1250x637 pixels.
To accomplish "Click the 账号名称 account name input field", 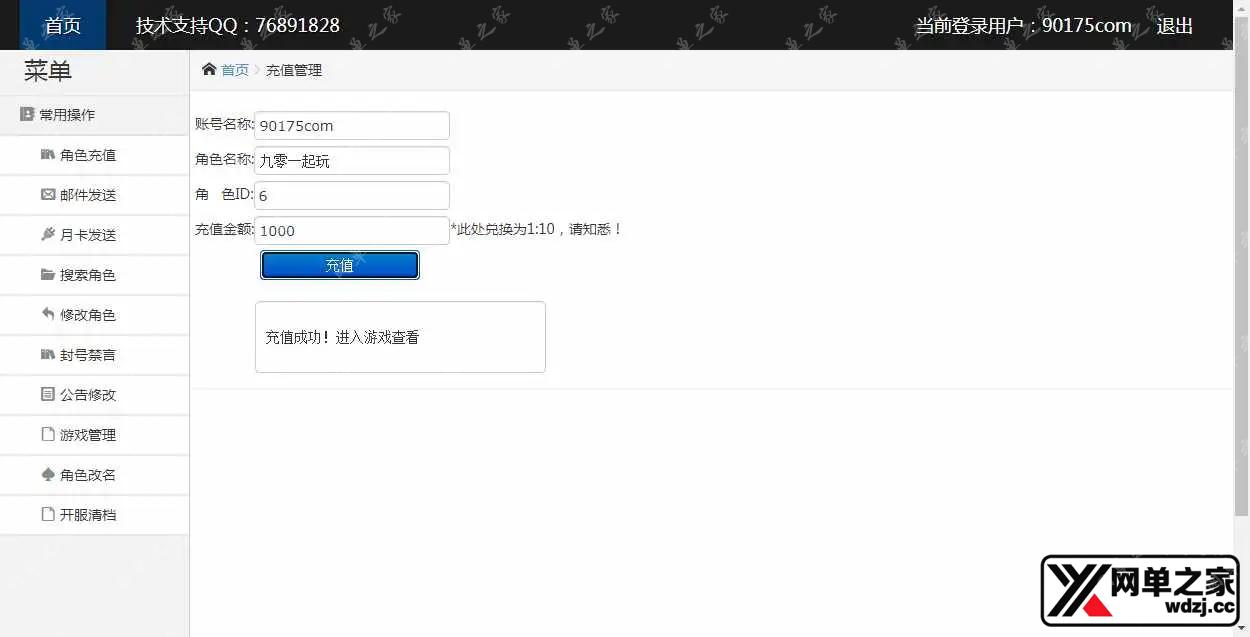I will point(351,125).
